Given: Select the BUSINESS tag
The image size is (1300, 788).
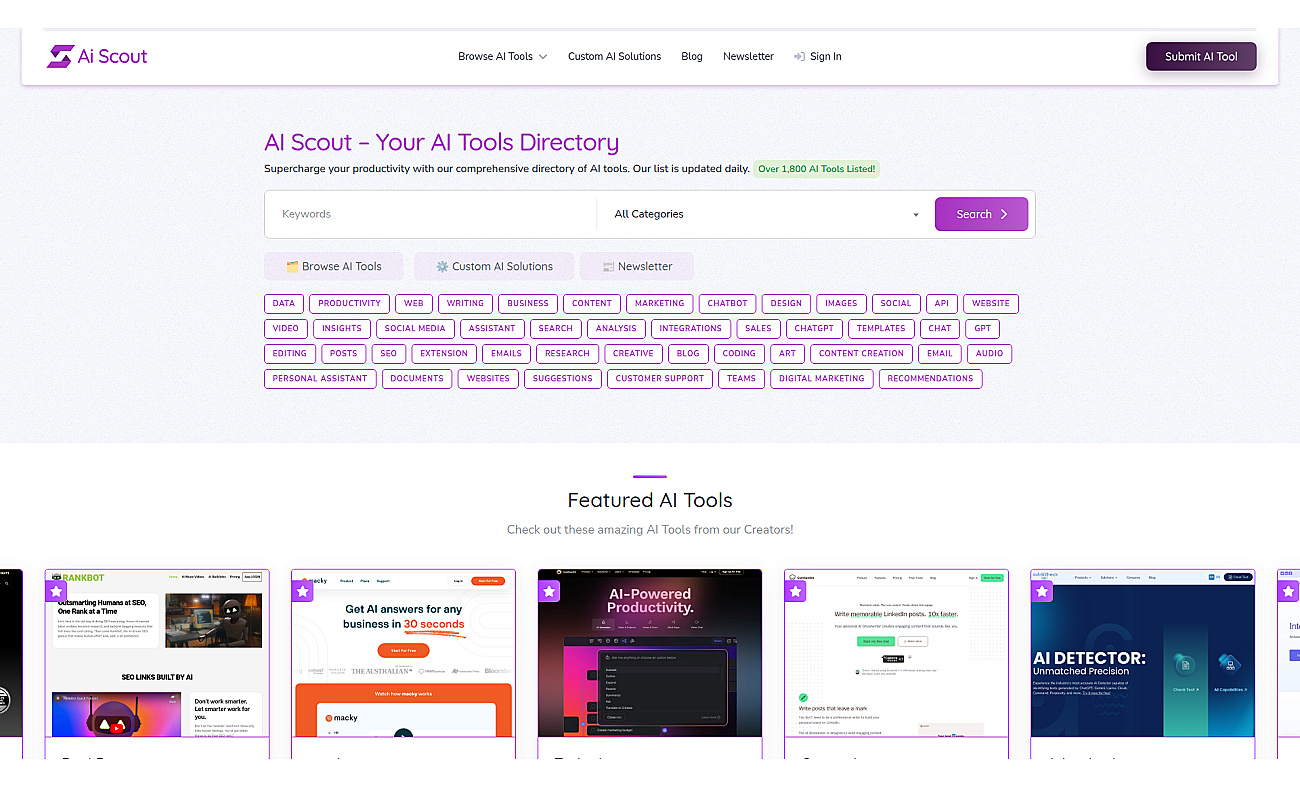Looking at the screenshot, I should (528, 303).
